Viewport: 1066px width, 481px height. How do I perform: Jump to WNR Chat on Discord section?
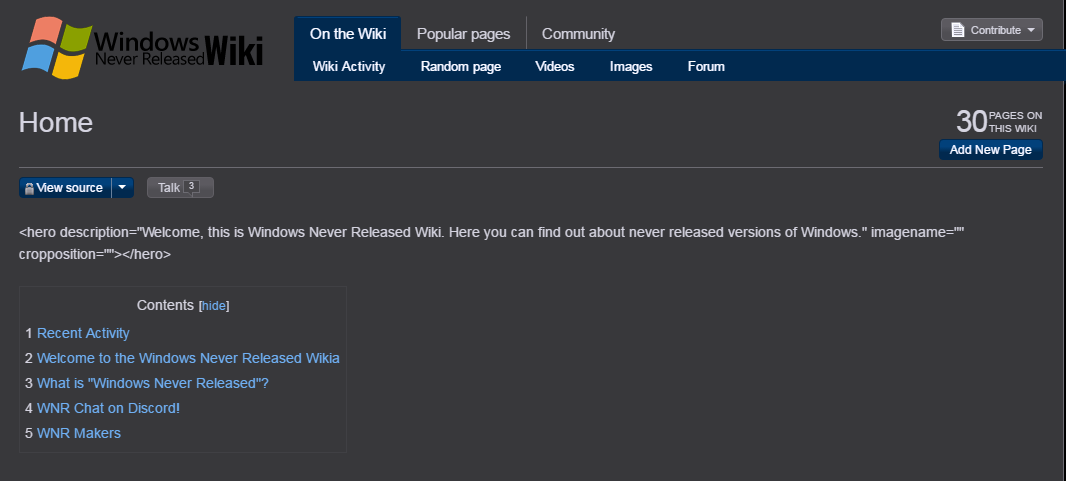tap(108, 408)
